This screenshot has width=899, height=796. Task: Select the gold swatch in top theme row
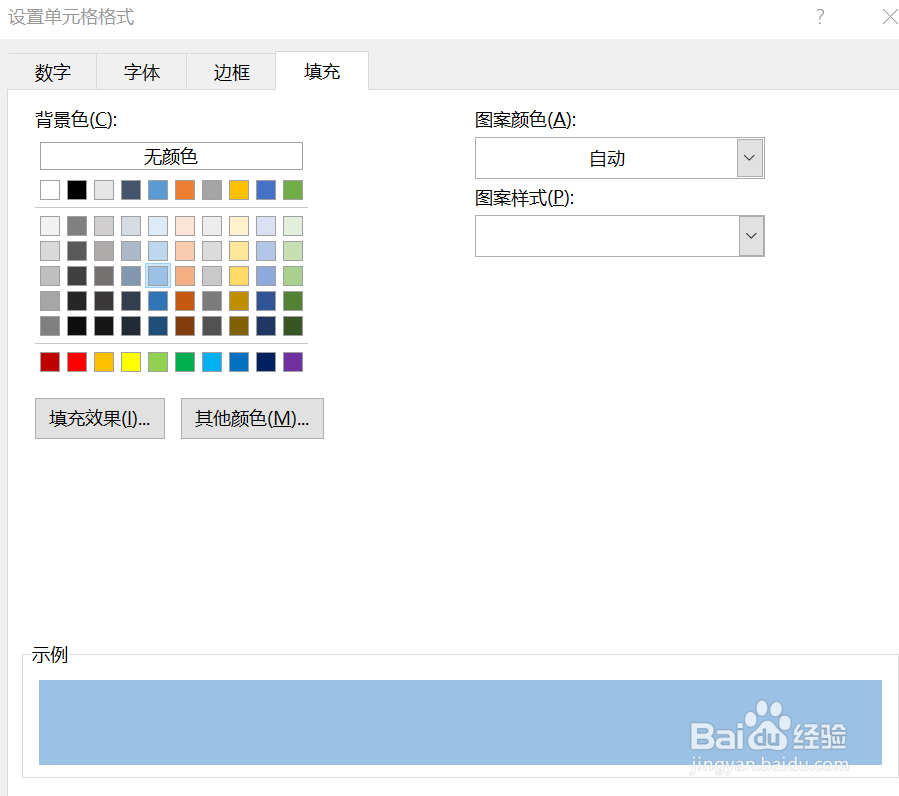click(x=239, y=190)
